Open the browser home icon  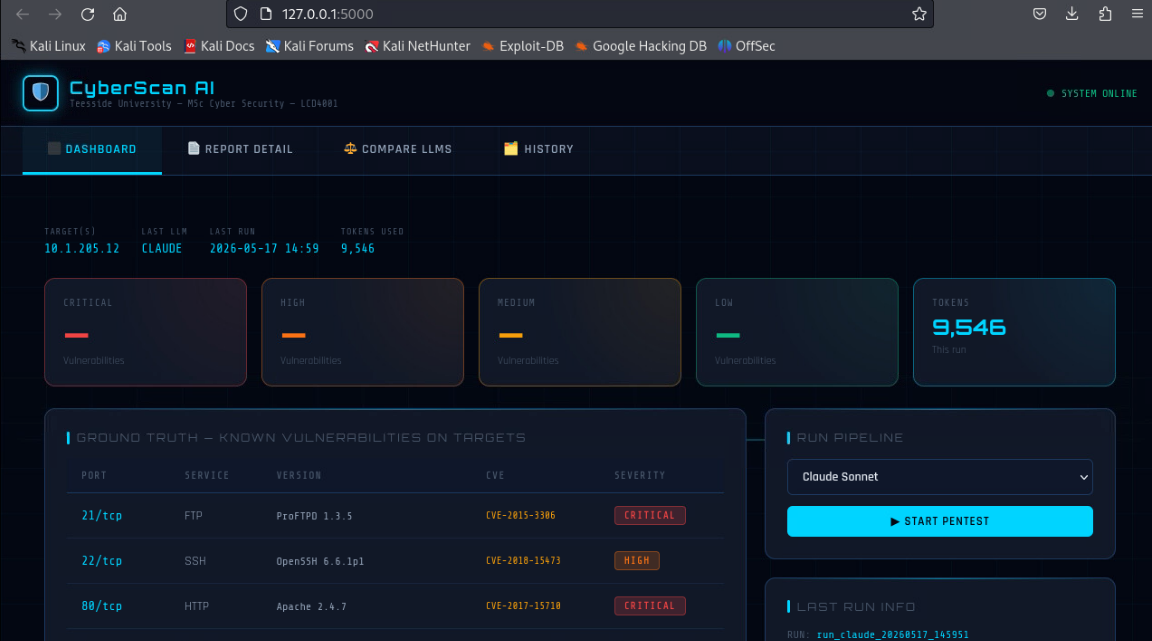click(120, 14)
